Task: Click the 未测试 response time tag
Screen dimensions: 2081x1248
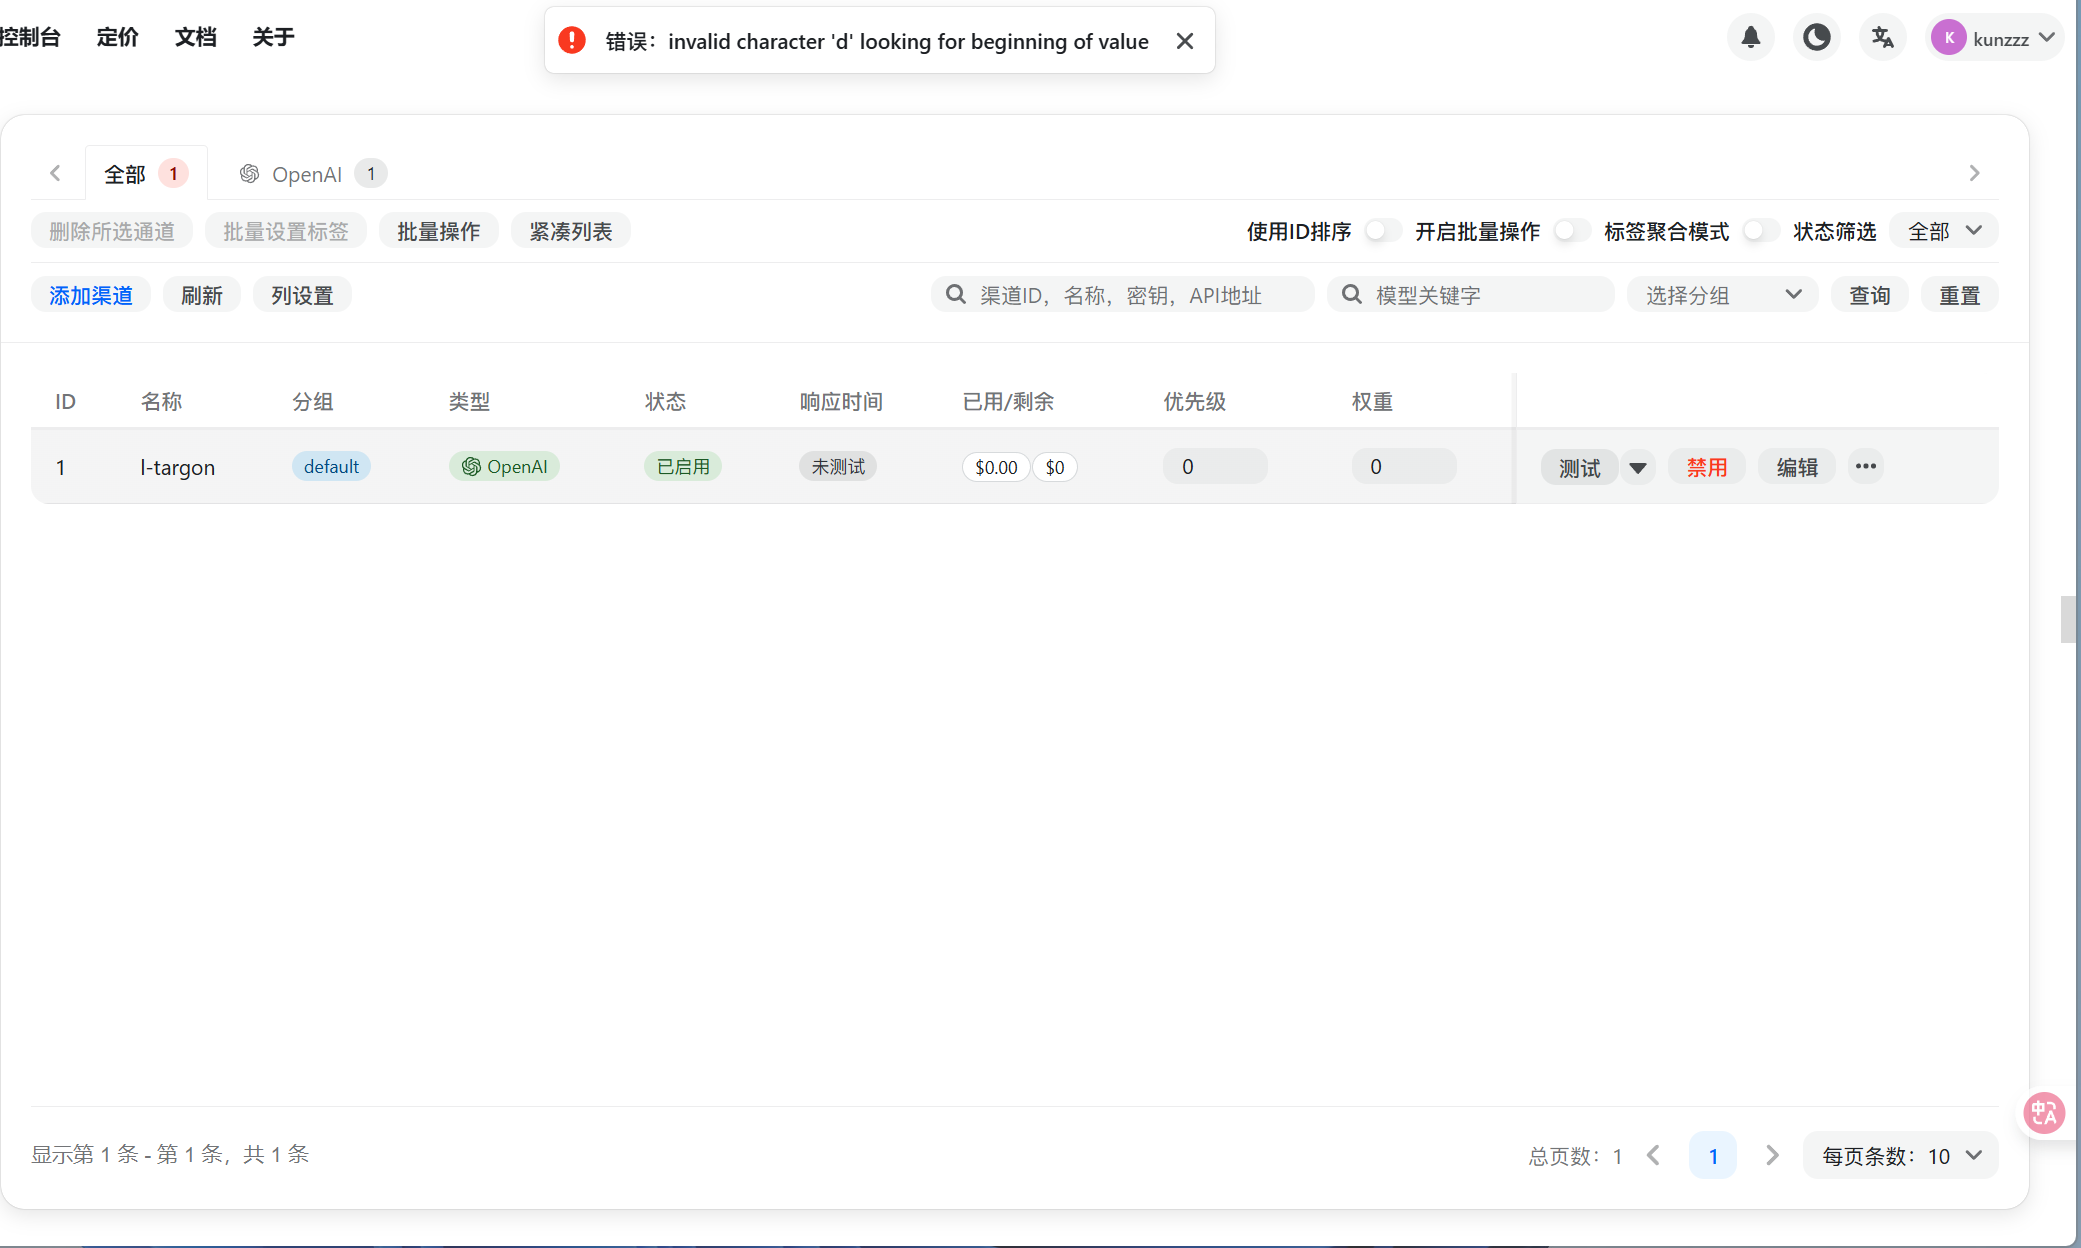Action: tap(838, 466)
